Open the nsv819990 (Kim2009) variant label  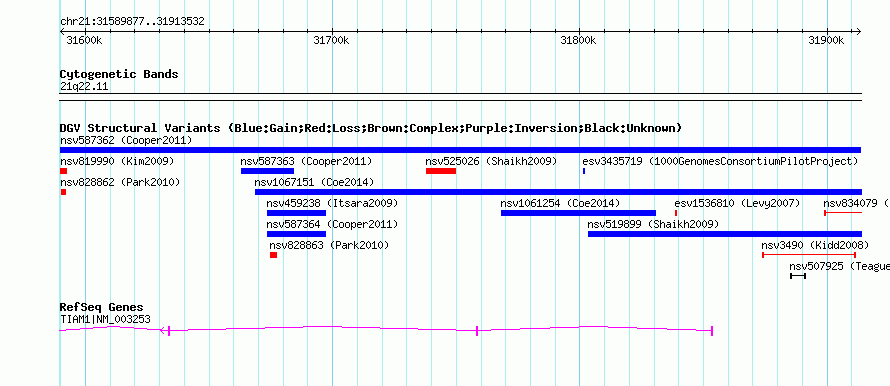pyautogui.click(x=117, y=161)
